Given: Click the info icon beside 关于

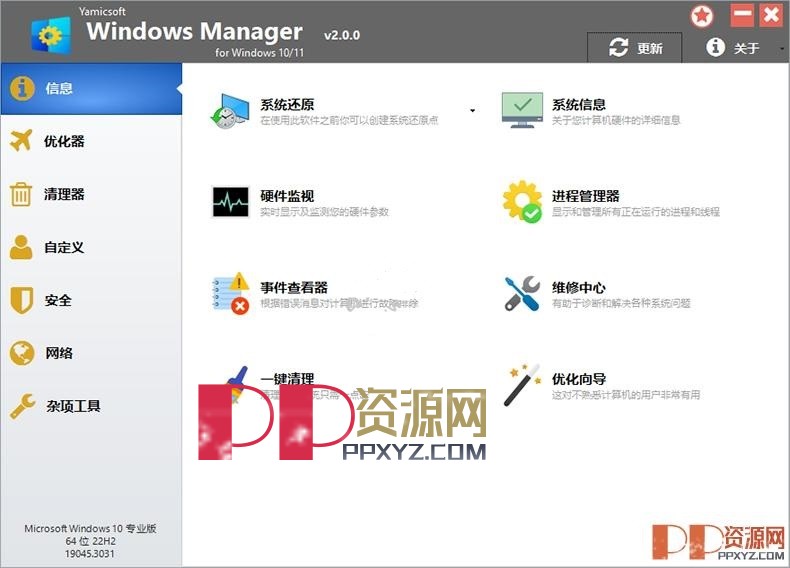Looking at the screenshot, I should tap(715, 47).
